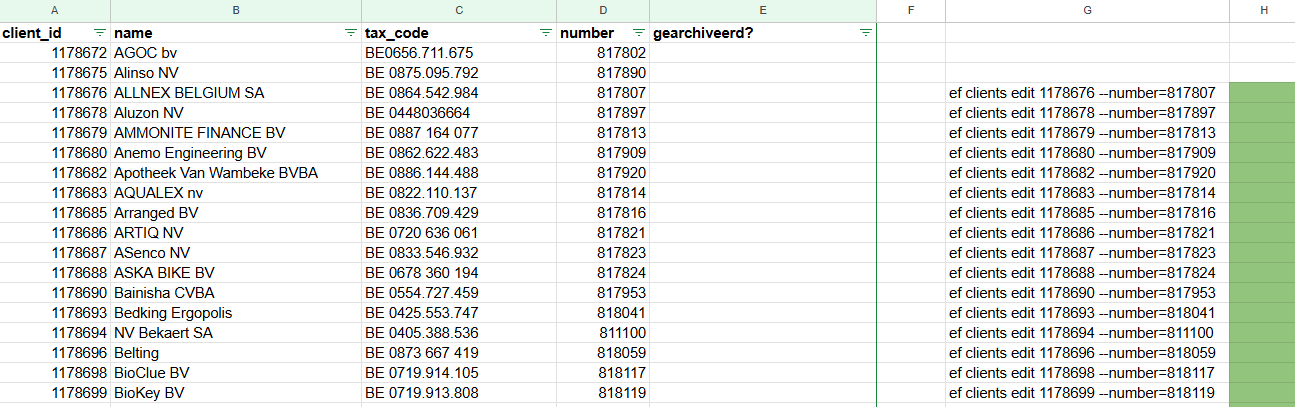1295x407 pixels.
Task: Select the Arranged BV cell
Action: pos(236,213)
